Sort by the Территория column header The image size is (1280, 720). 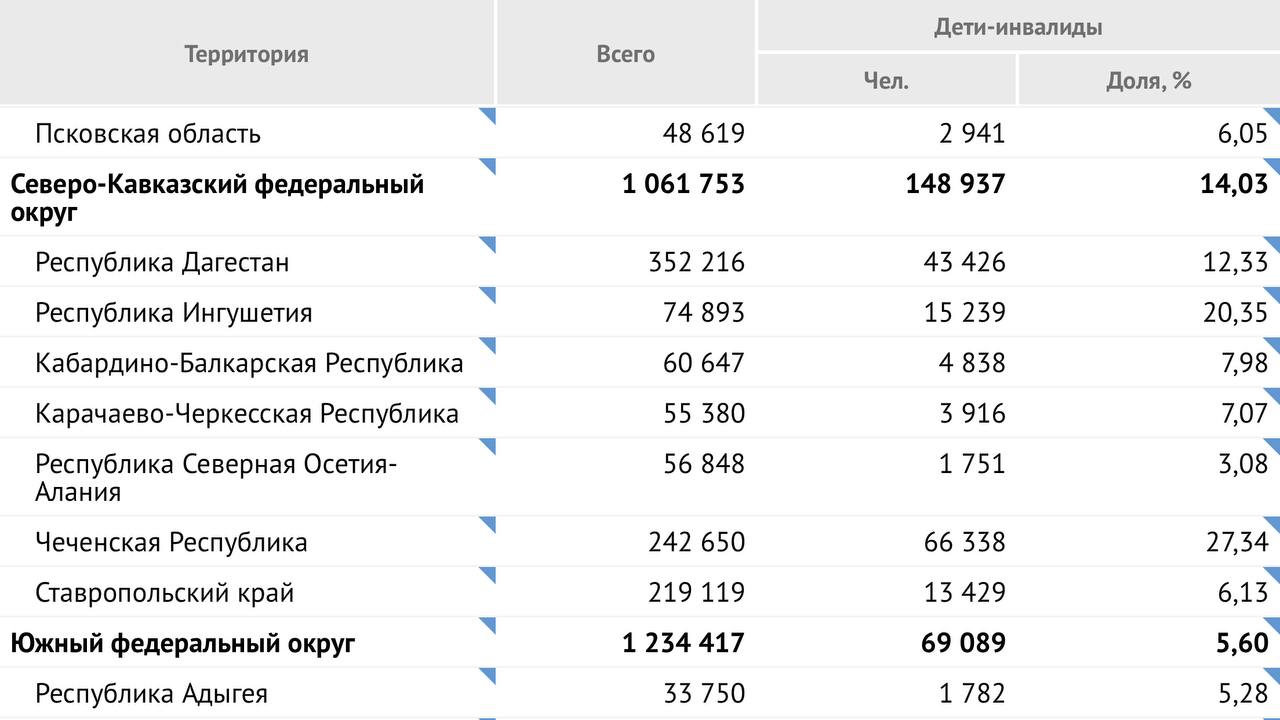(x=247, y=54)
